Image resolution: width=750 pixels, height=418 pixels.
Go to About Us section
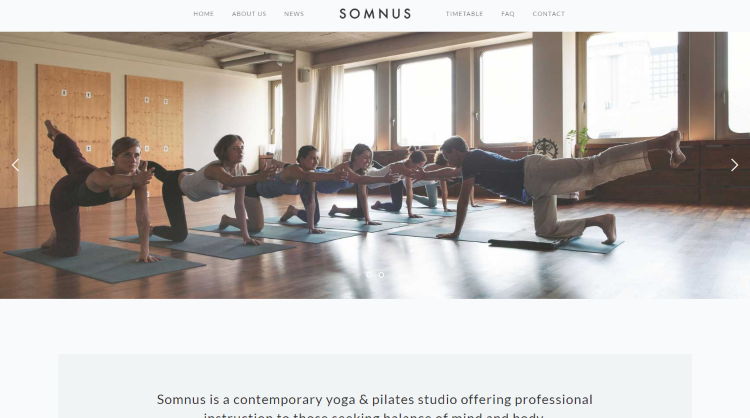tap(249, 13)
